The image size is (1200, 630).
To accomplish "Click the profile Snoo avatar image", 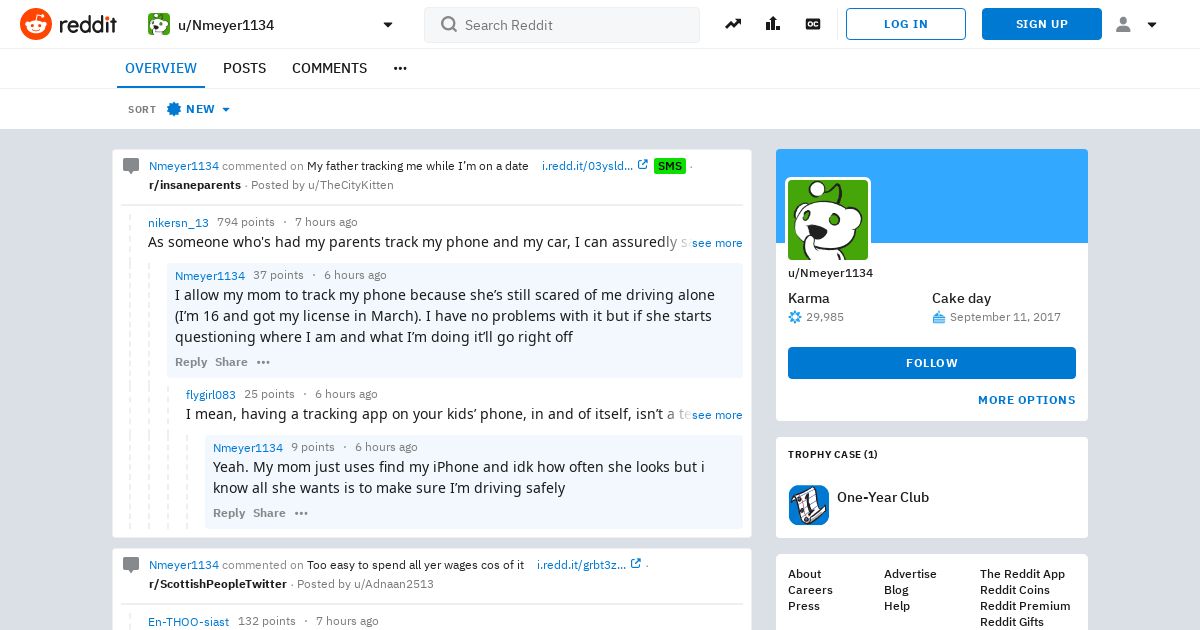I will tap(828, 220).
